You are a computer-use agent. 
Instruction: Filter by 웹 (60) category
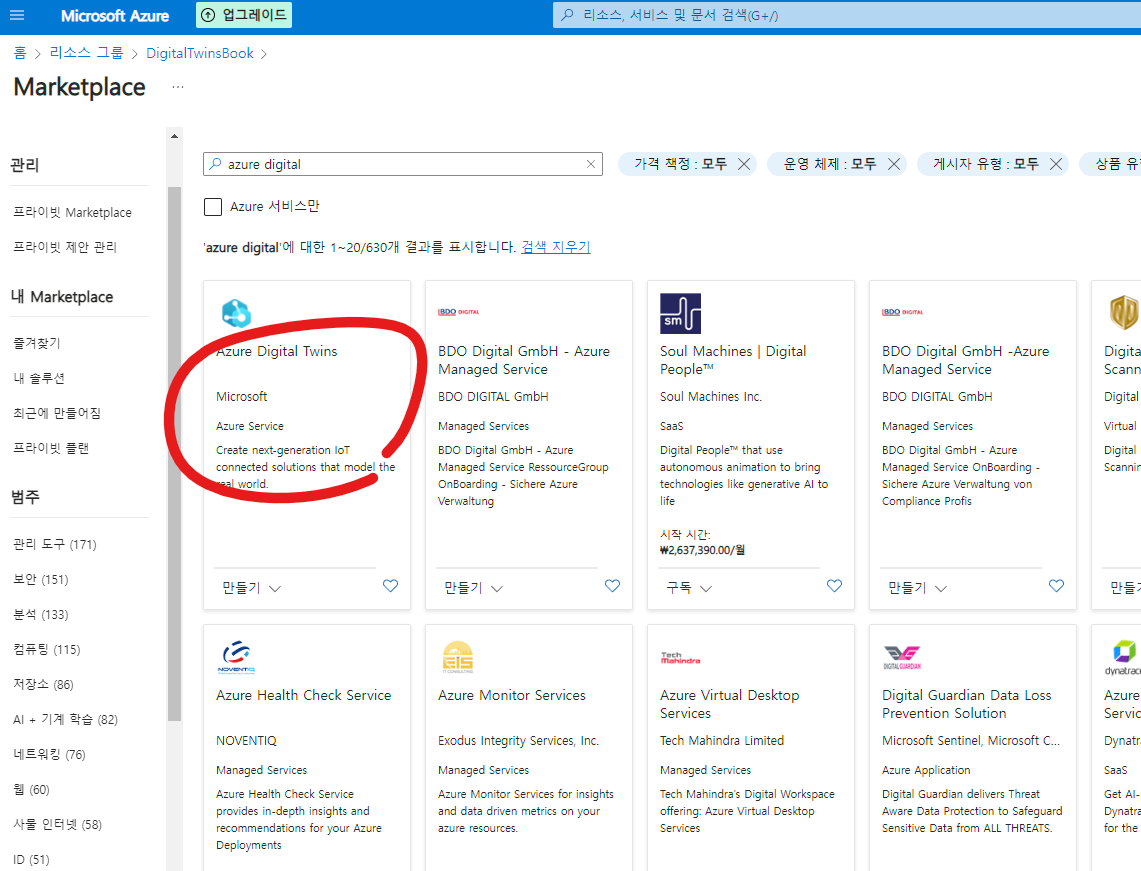point(31,790)
